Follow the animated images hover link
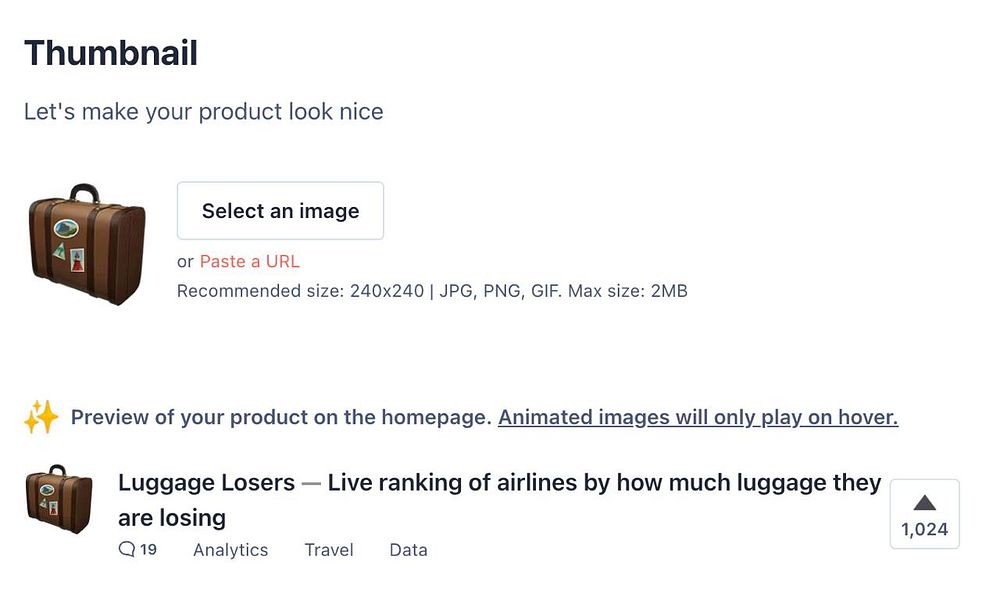This screenshot has height=601, width=1000. coord(698,417)
